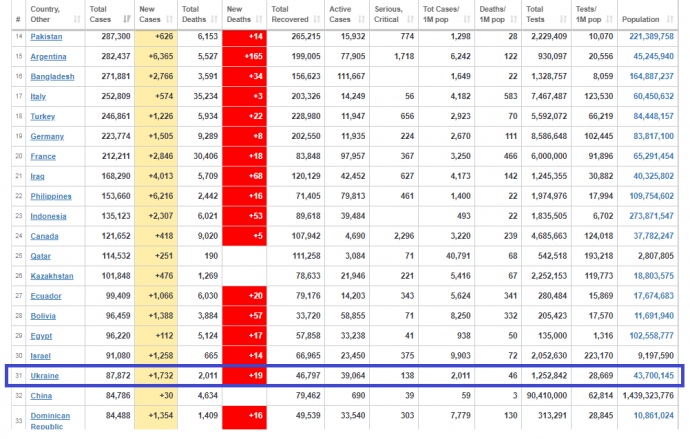The image size is (690, 439).
Task: Sort by Deaths/1M pop header
Action: click(x=496, y=14)
